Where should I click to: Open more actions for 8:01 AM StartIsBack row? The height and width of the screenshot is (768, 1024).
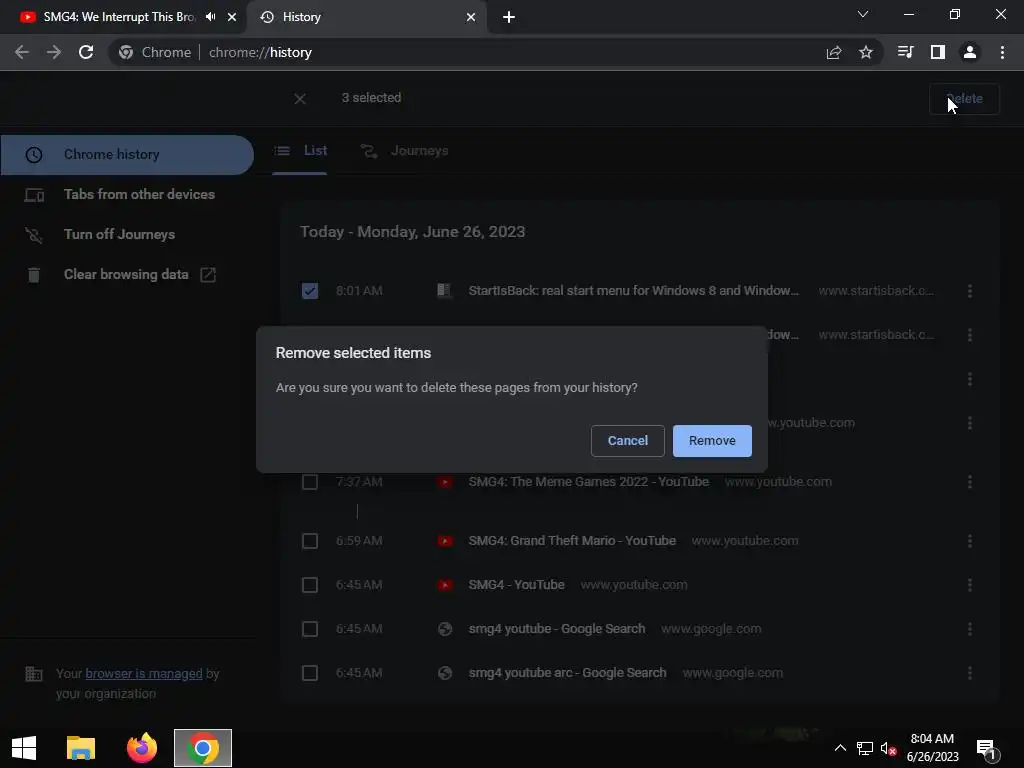click(970, 291)
